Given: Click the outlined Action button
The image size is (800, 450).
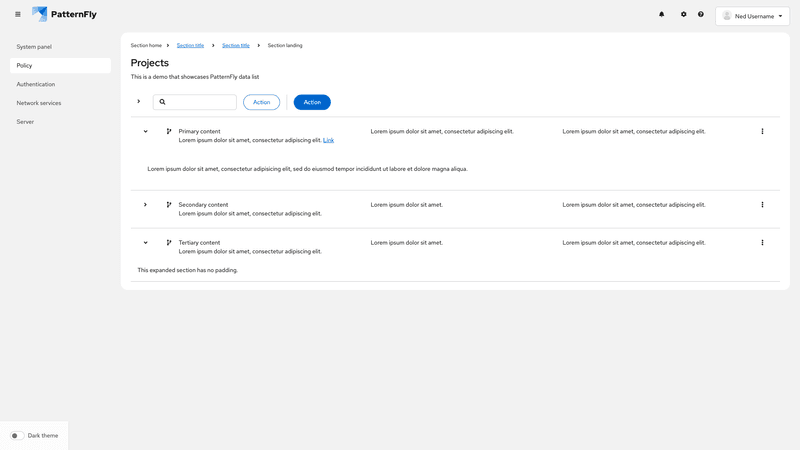Looking at the screenshot, I should [261, 102].
